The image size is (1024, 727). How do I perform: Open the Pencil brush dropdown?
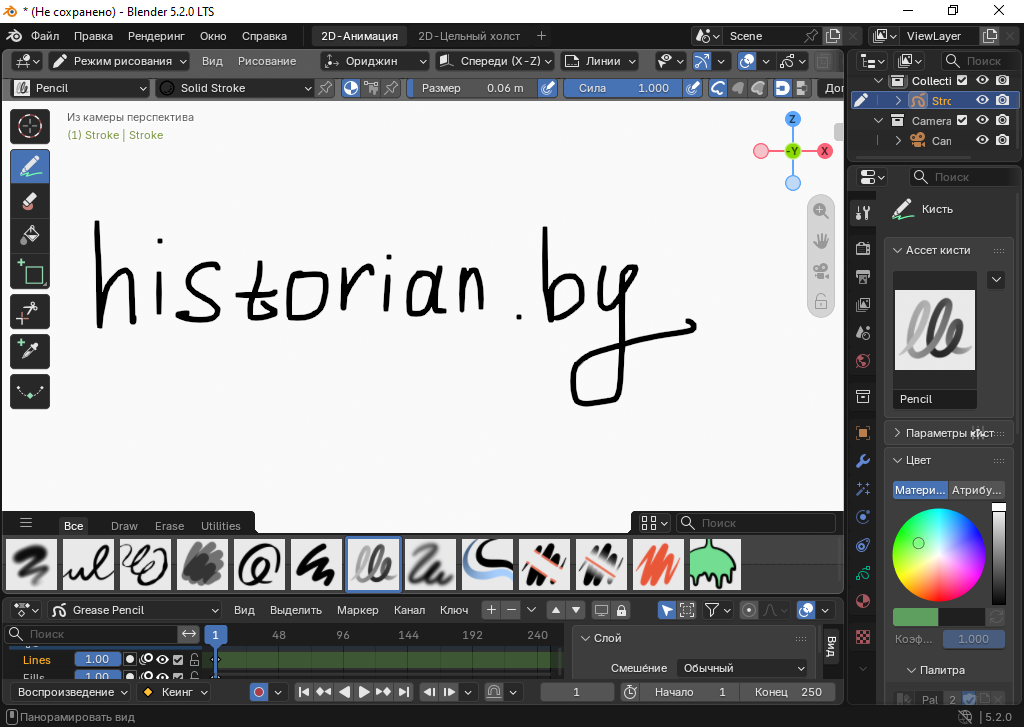click(81, 88)
